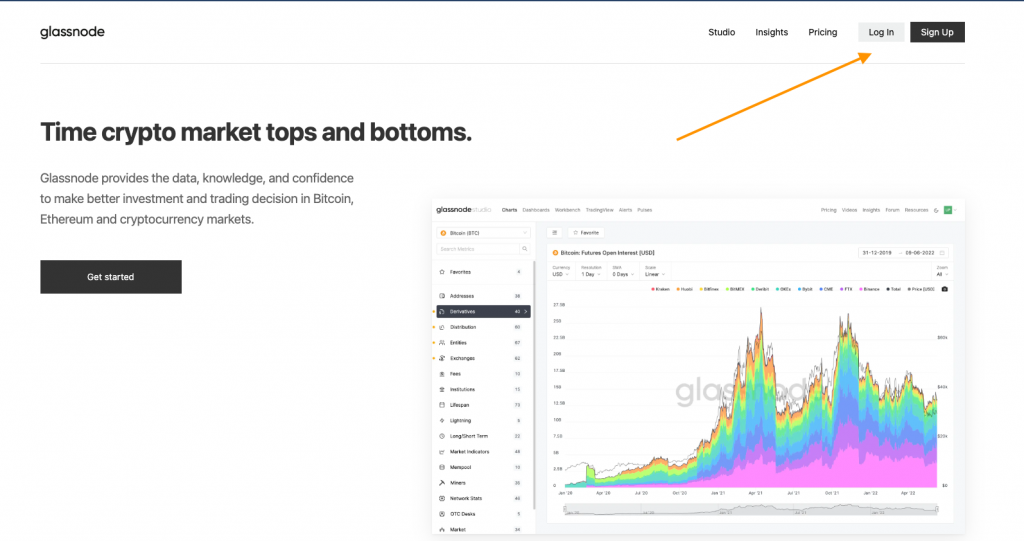Expand the Derivatives chevron arrow
Image resolution: width=1024 pixels, height=541 pixels.
pyautogui.click(x=525, y=312)
